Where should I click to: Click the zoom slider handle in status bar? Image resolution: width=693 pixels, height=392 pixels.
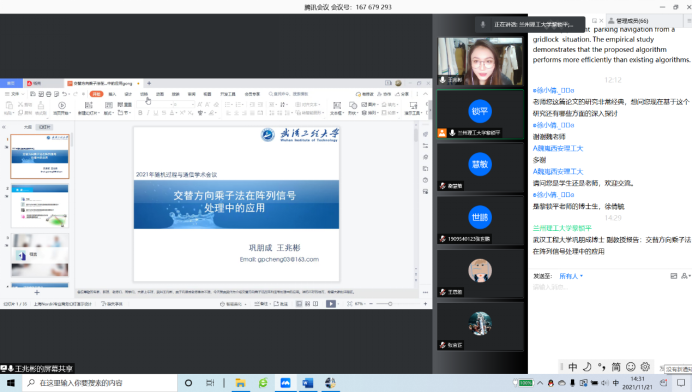(390, 304)
